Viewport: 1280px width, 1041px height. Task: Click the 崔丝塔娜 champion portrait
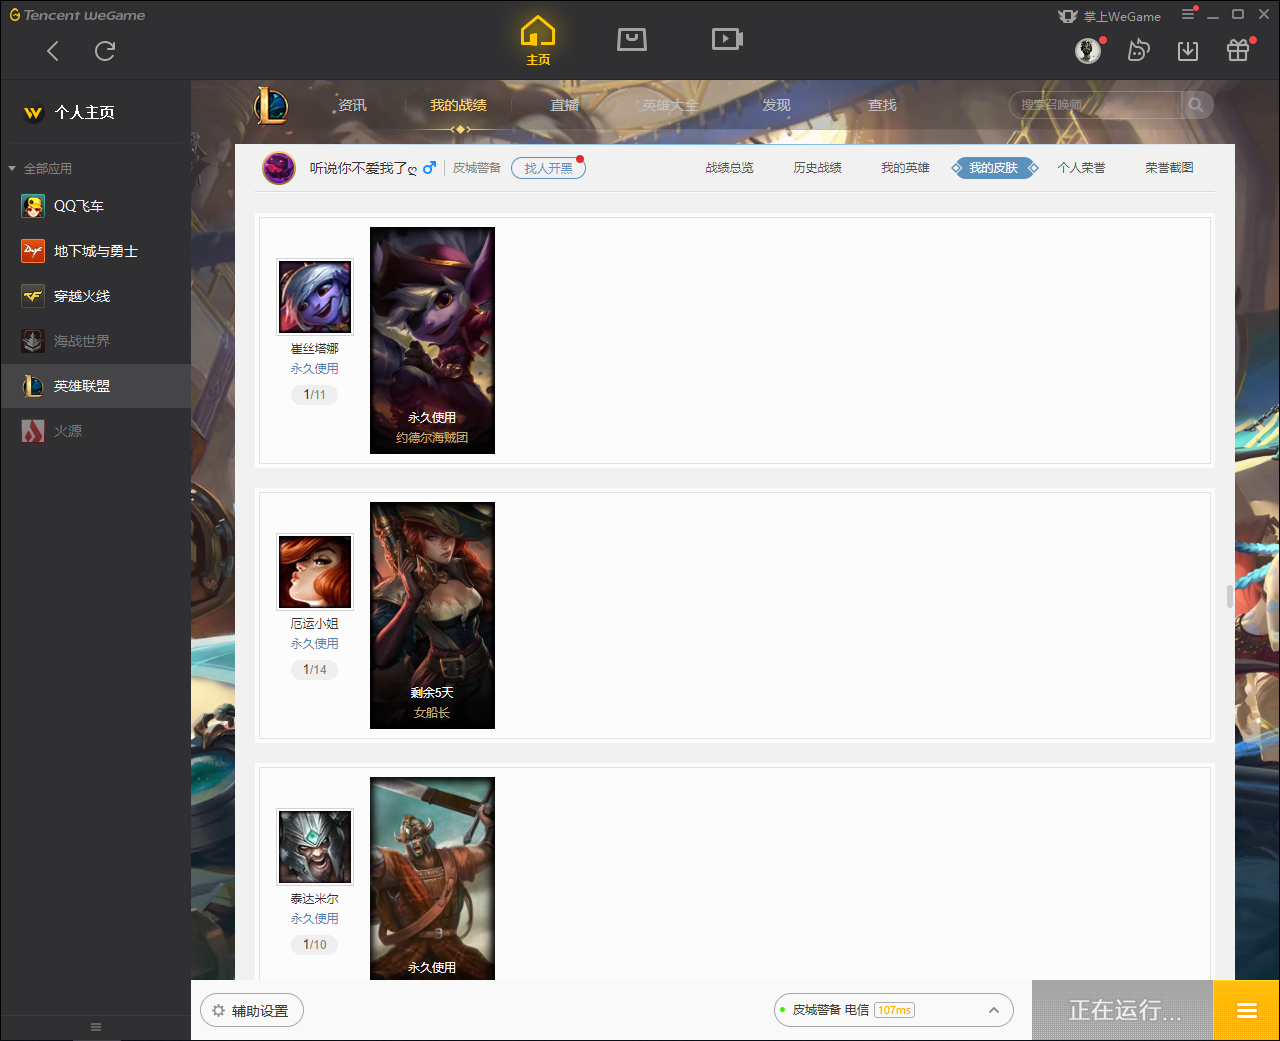(x=315, y=297)
